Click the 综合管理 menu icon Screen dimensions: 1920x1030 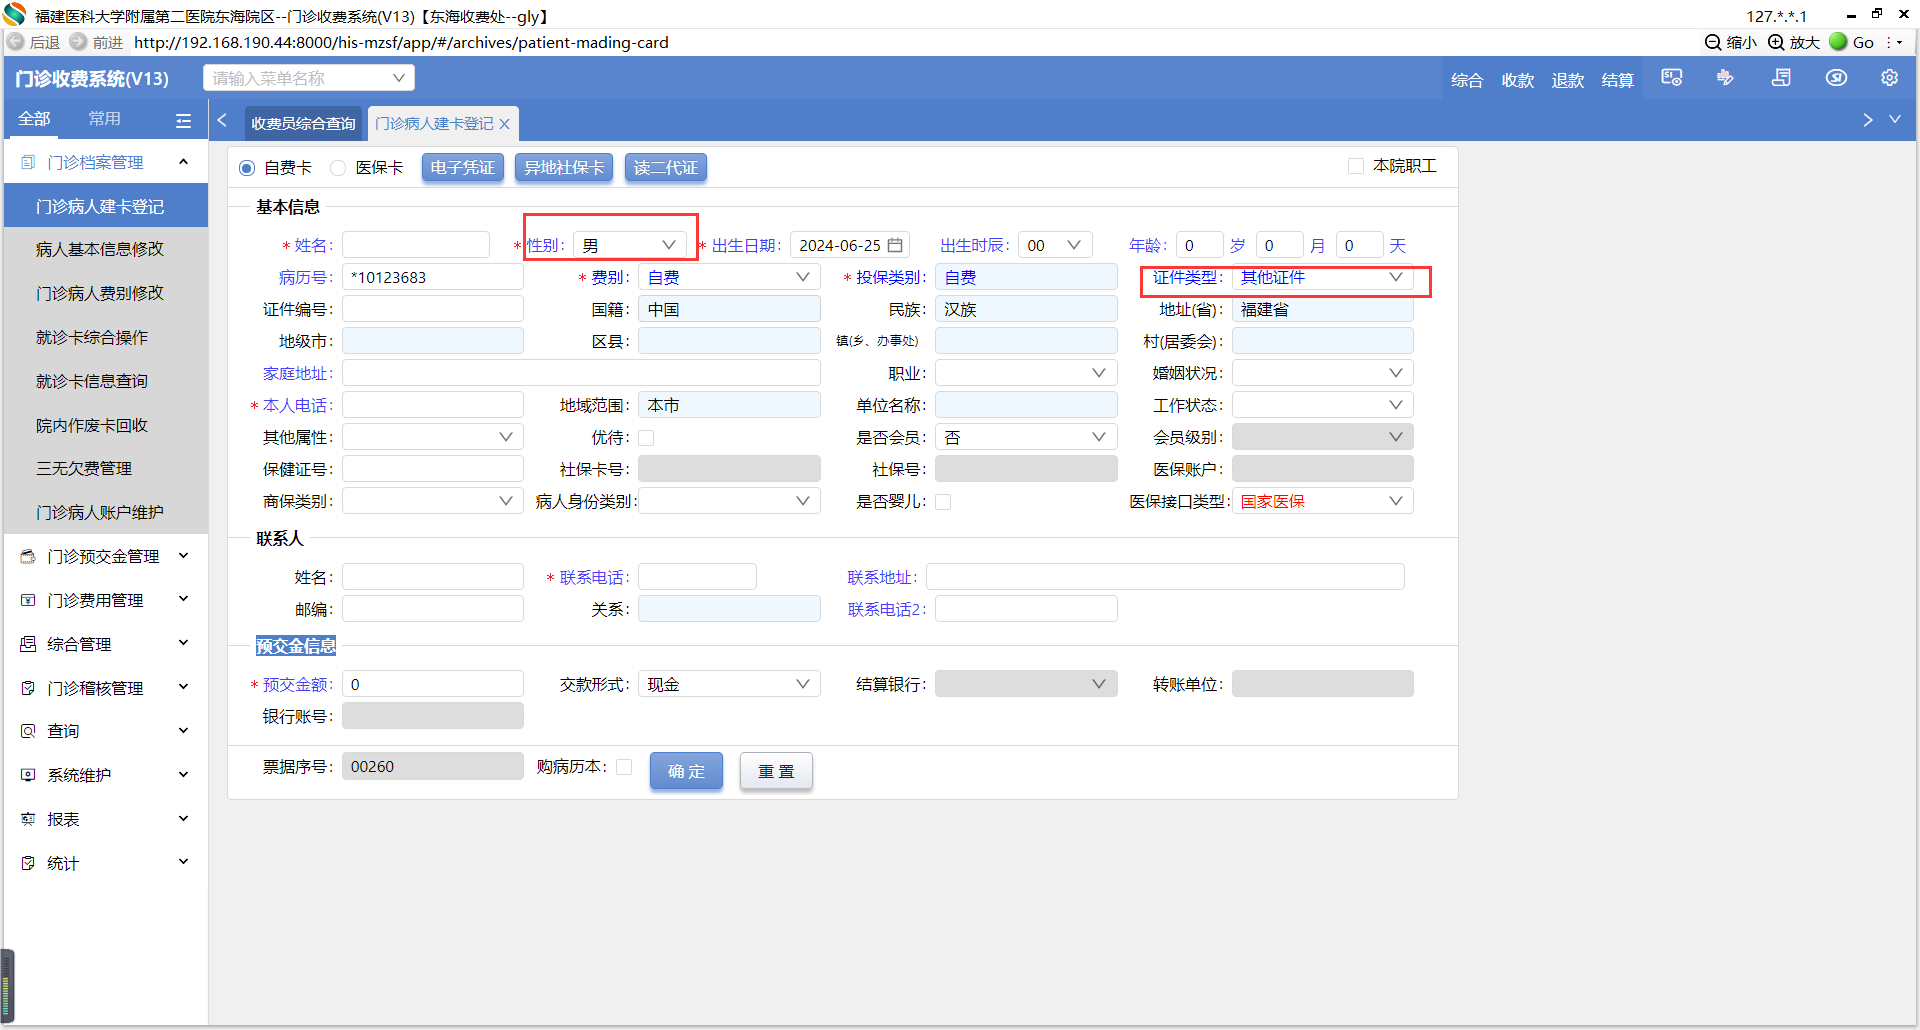coord(28,644)
